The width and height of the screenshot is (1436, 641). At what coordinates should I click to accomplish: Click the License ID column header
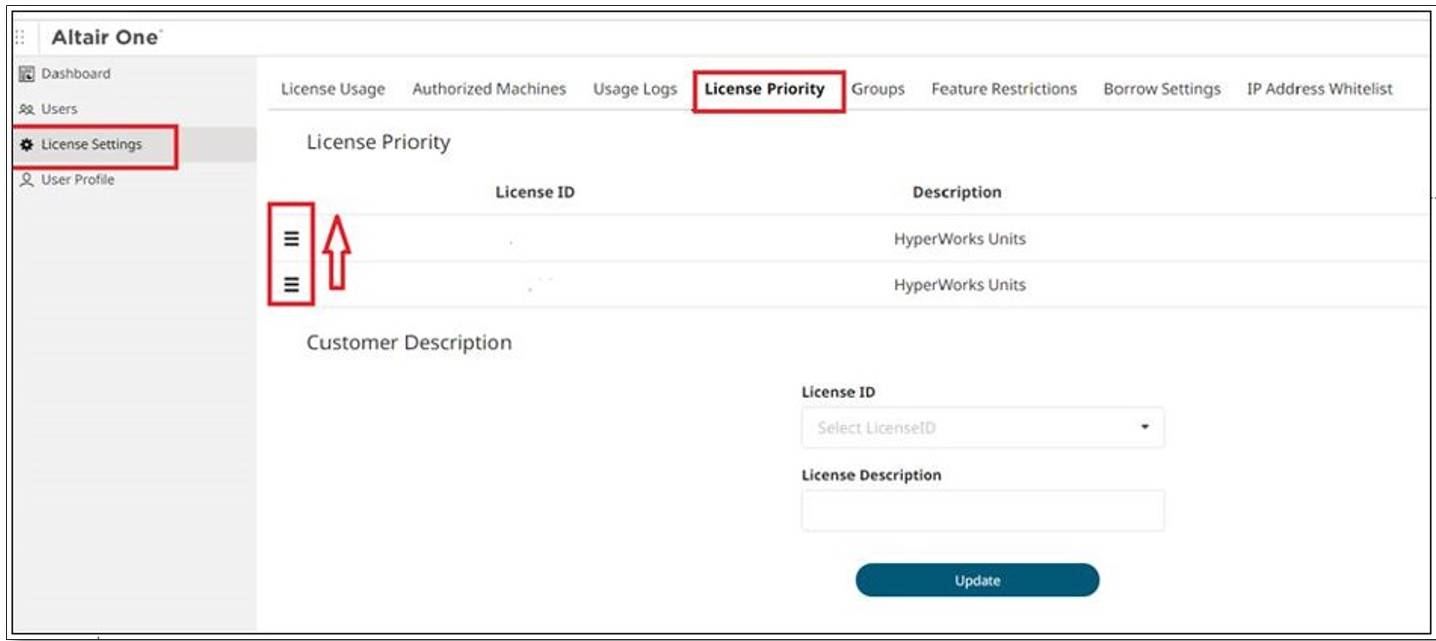click(535, 192)
